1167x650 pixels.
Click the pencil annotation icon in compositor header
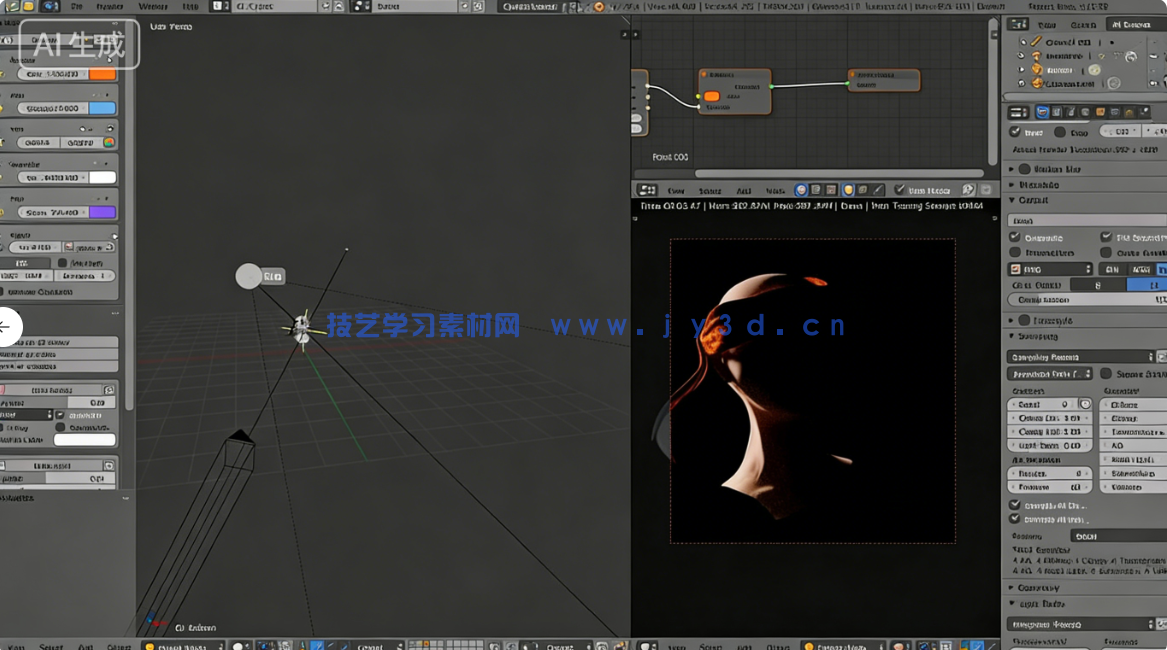coord(877,189)
